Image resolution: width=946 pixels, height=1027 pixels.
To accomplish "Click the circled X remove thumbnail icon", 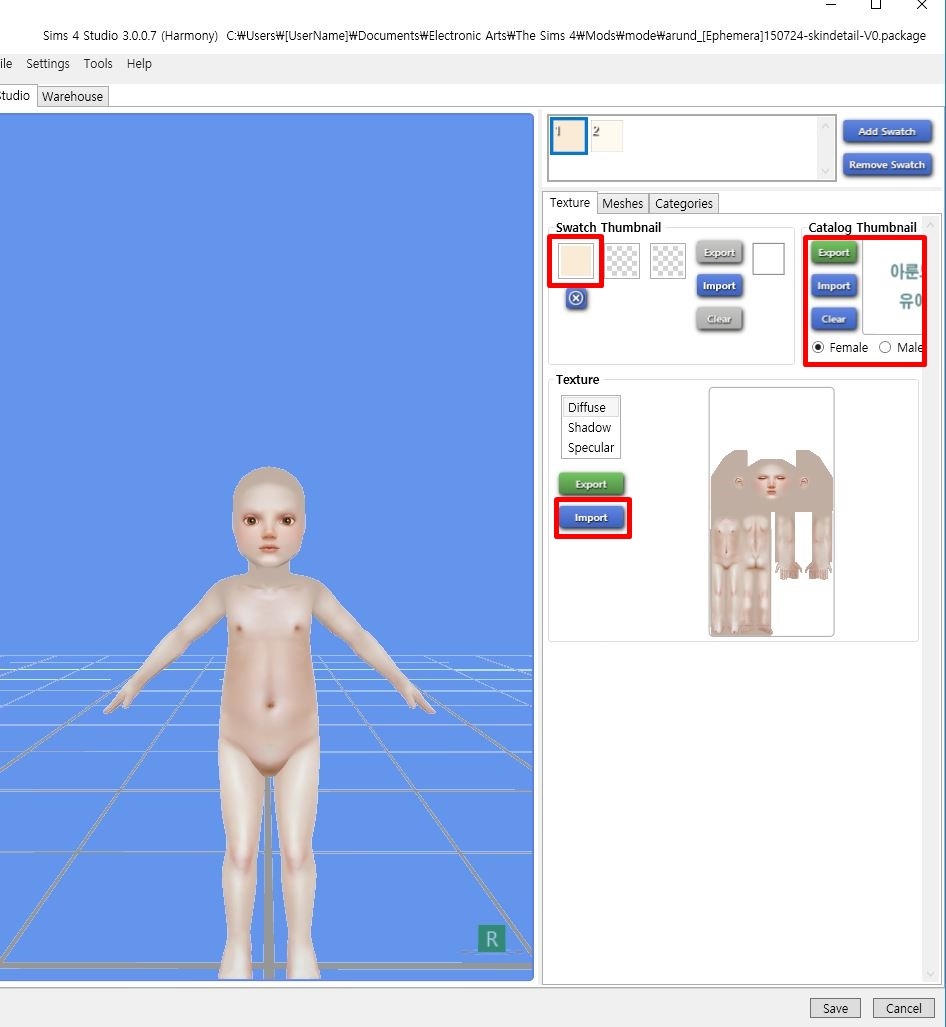I will pyautogui.click(x=576, y=298).
